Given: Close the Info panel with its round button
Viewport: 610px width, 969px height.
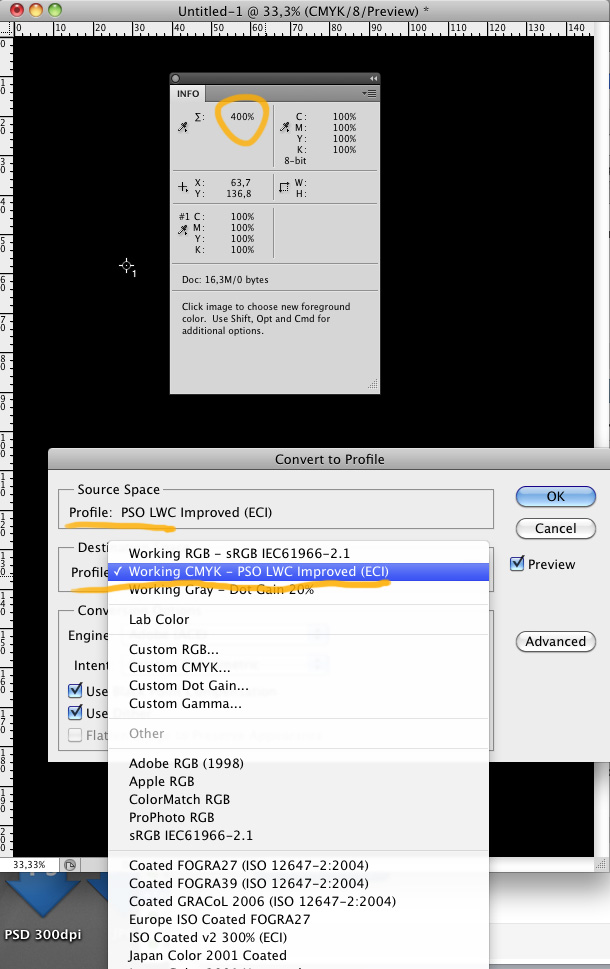Looking at the screenshot, I should (176, 78).
